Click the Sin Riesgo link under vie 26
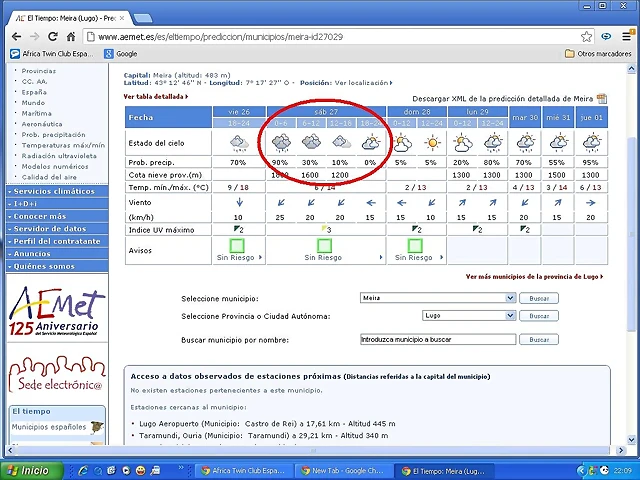Viewport: 640px width, 480px height. point(236,258)
